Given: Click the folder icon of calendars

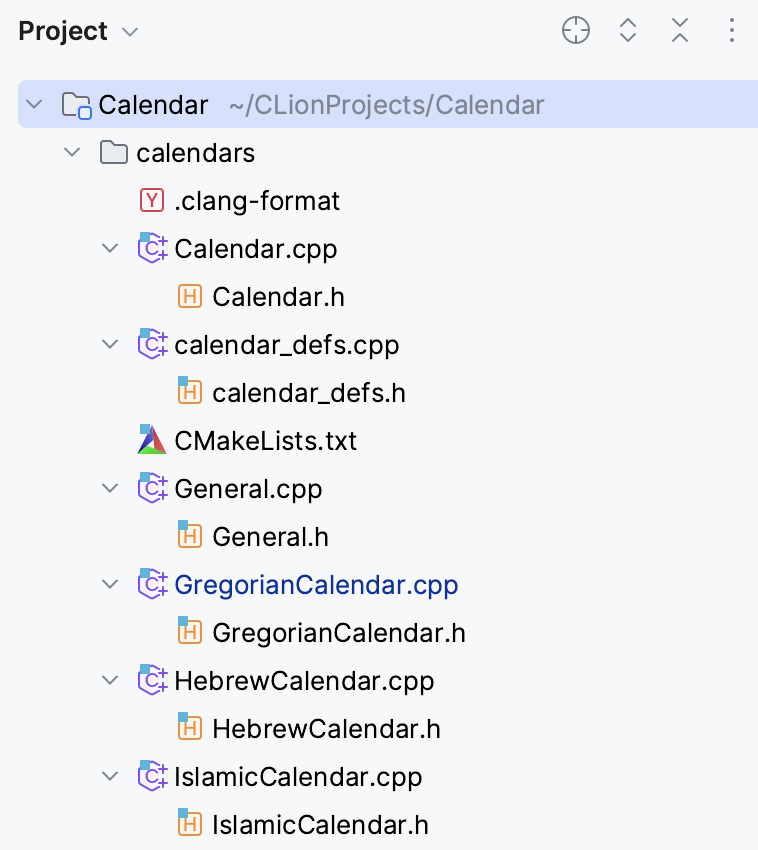Looking at the screenshot, I should pyautogui.click(x=113, y=152).
